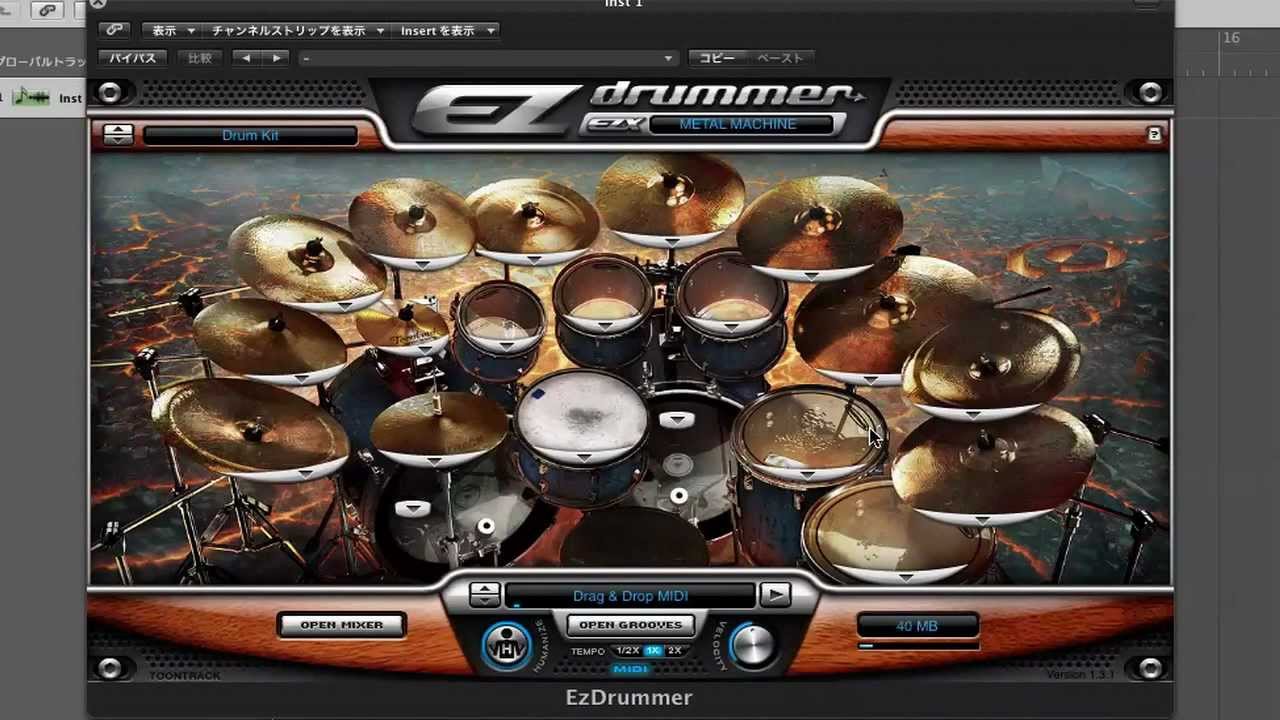
Task: Click the ペースト paste button
Action: tap(780, 58)
